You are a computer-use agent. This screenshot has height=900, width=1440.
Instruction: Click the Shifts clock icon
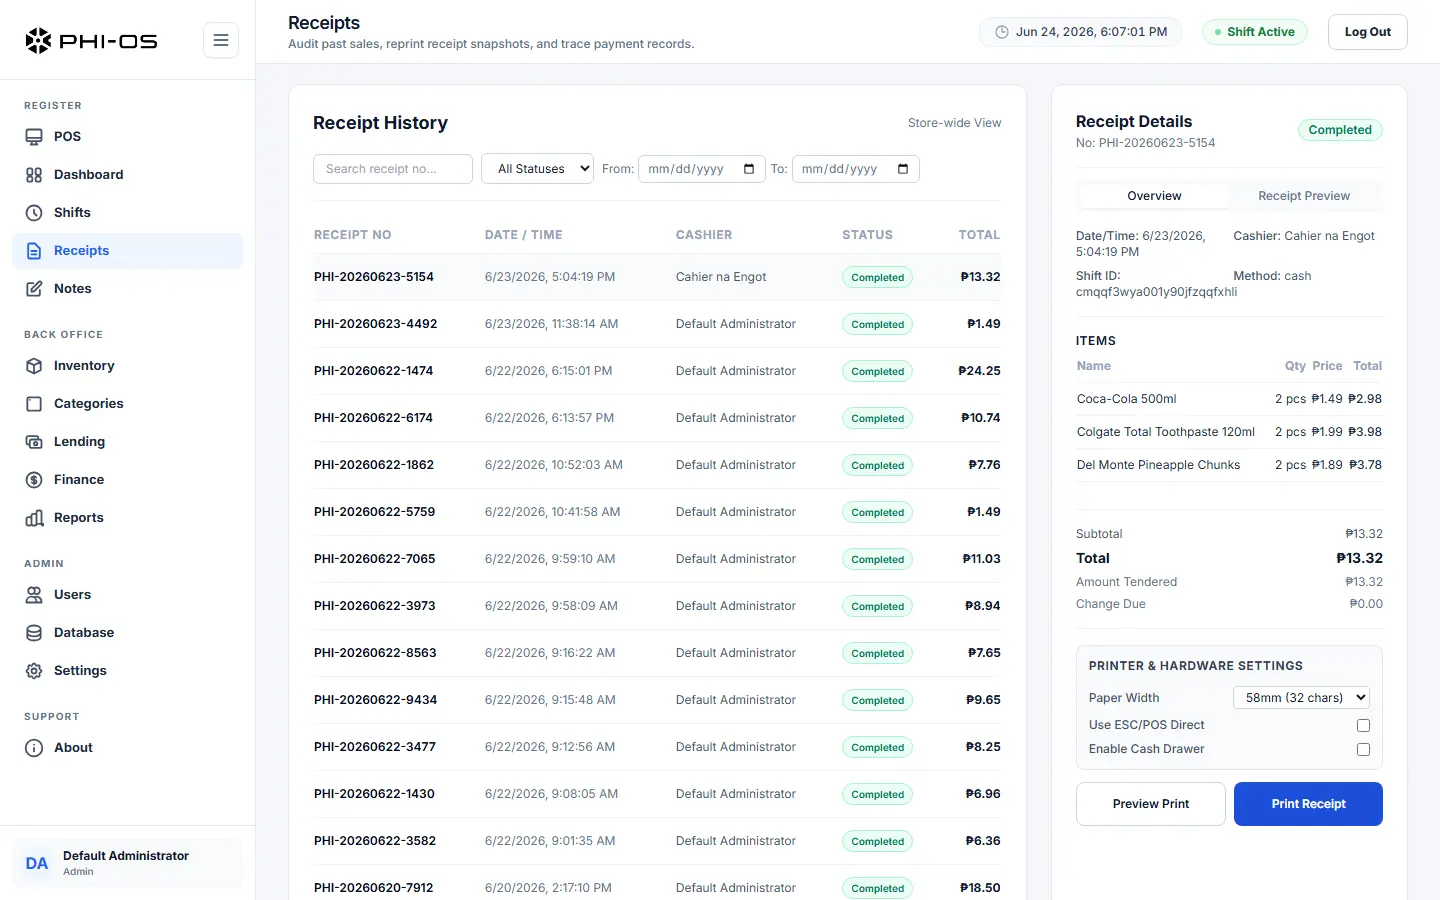pyautogui.click(x=34, y=213)
